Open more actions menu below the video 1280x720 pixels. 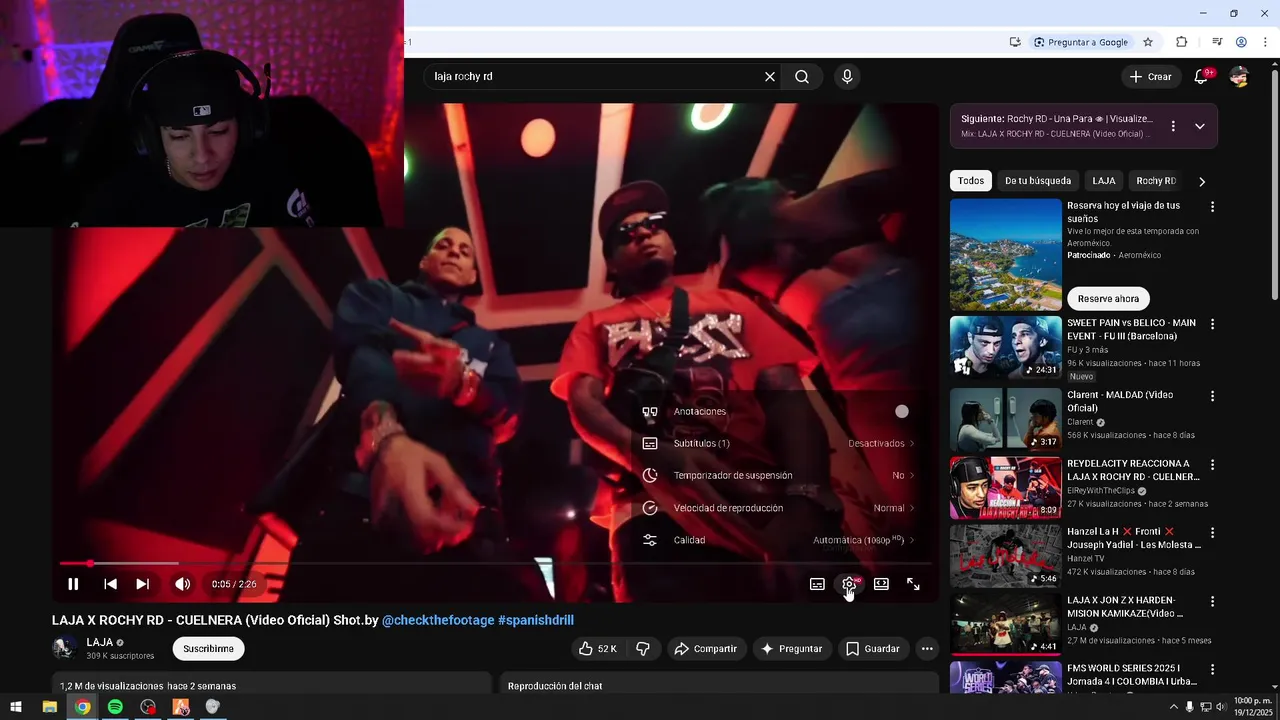tap(927, 649)
